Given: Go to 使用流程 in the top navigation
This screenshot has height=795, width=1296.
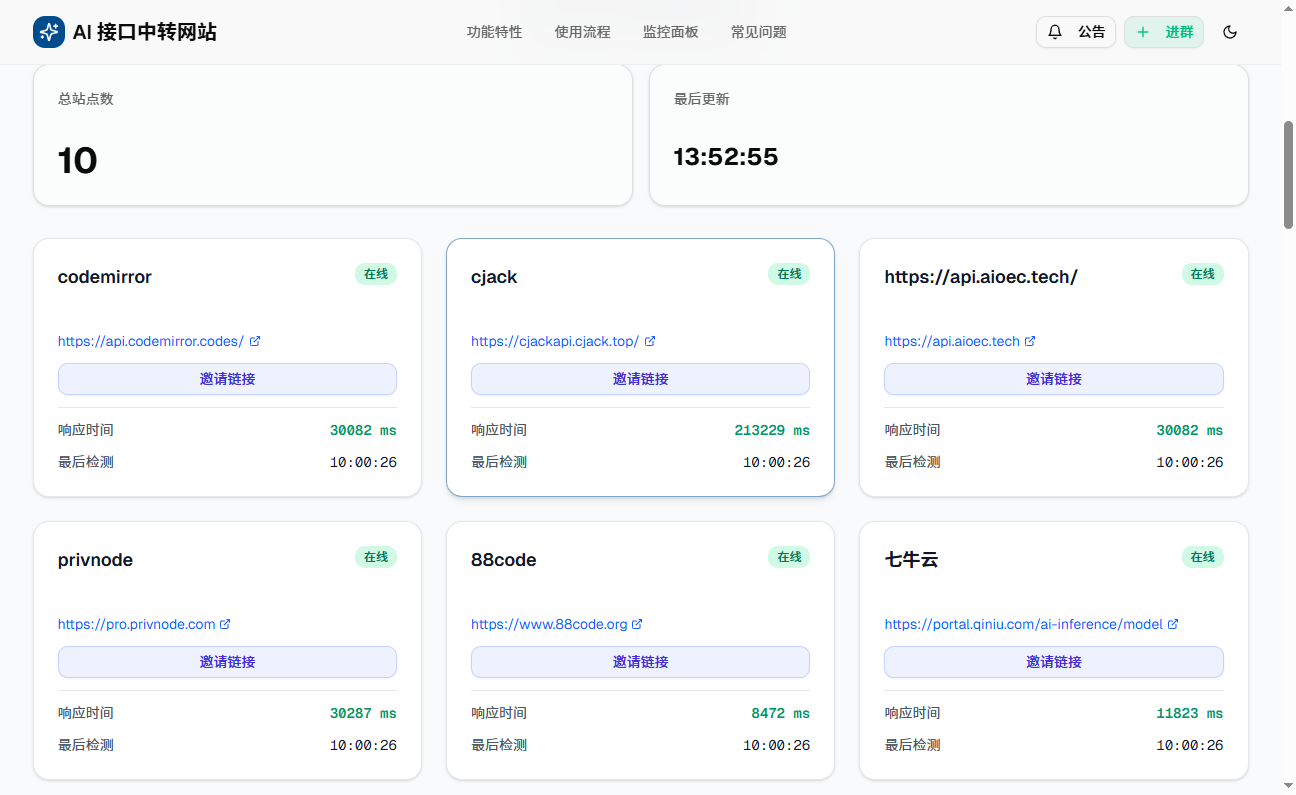Looking at the screenshot, I should [x=582, y=32].
